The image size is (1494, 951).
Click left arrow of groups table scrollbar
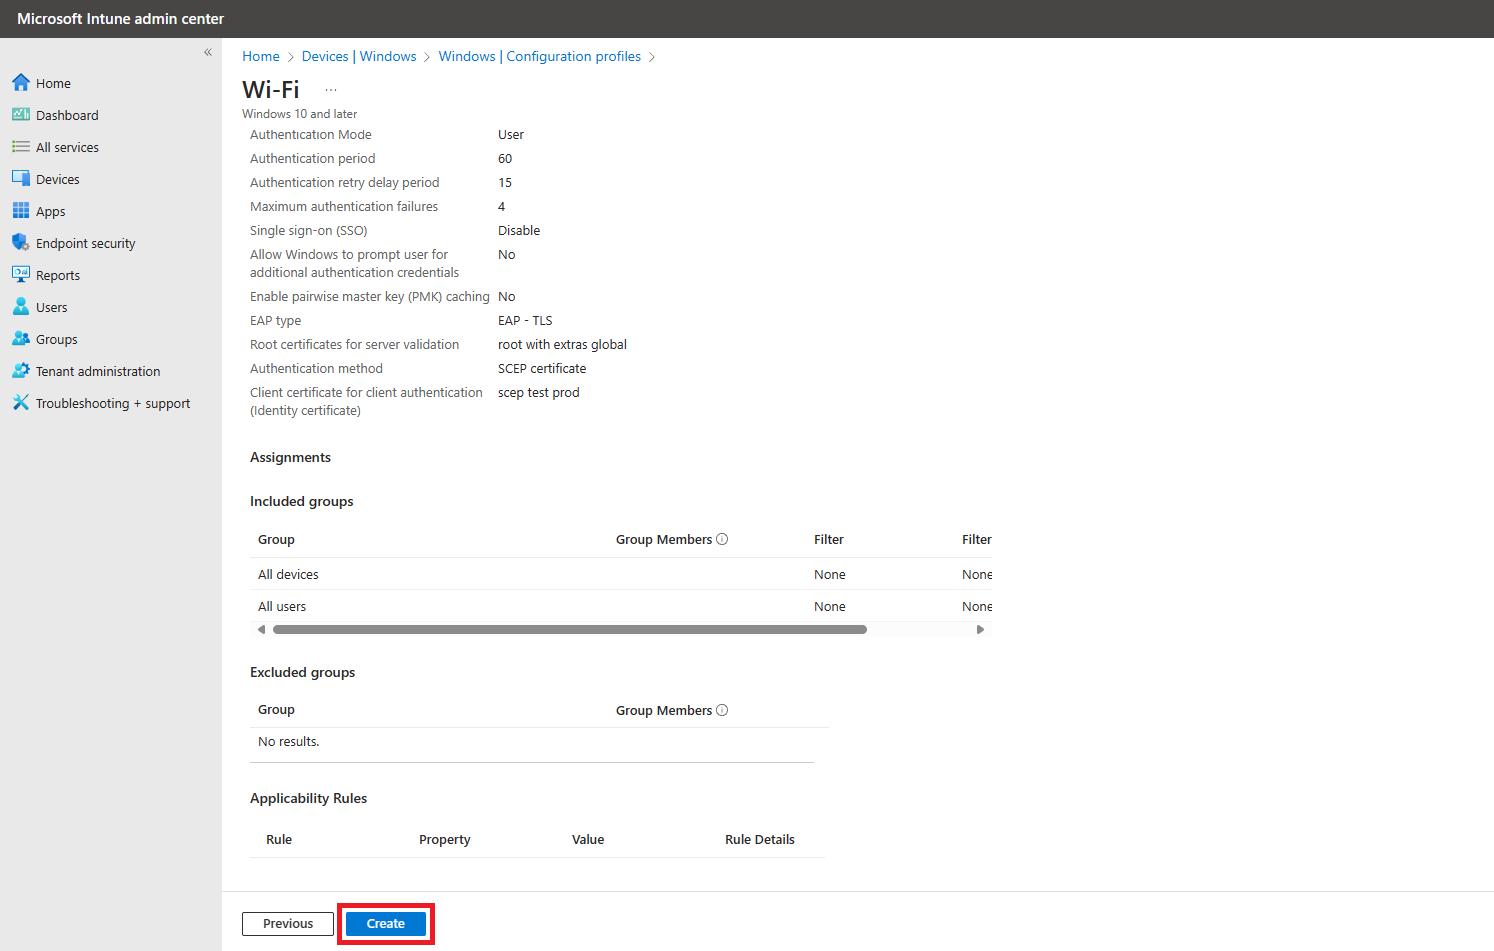tap(261, 629)
